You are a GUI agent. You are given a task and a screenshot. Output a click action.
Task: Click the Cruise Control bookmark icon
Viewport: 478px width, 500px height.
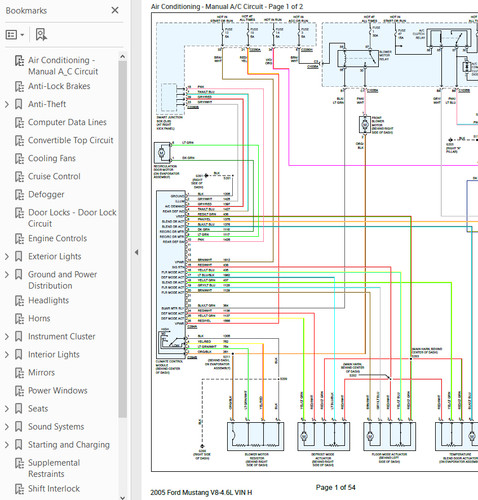tap(19, 177)
